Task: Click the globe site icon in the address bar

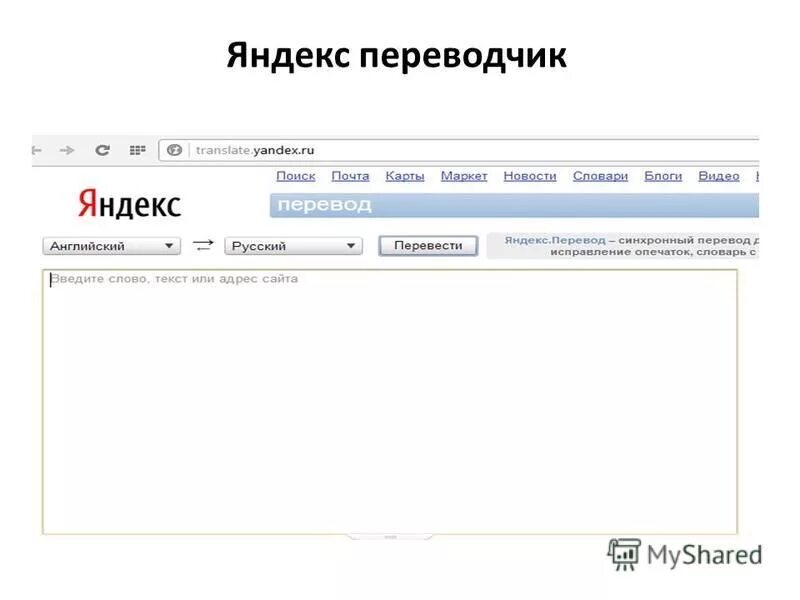Action: [174, 150]
